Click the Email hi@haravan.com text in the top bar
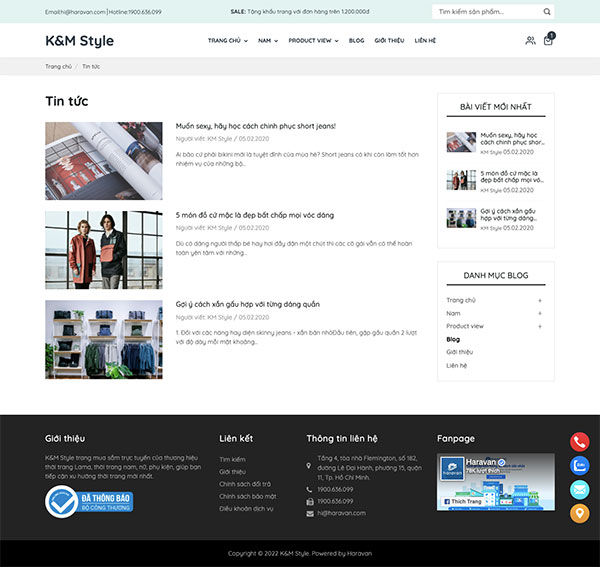The width and height of the screenshot is (600, 567). coord(75,12)
